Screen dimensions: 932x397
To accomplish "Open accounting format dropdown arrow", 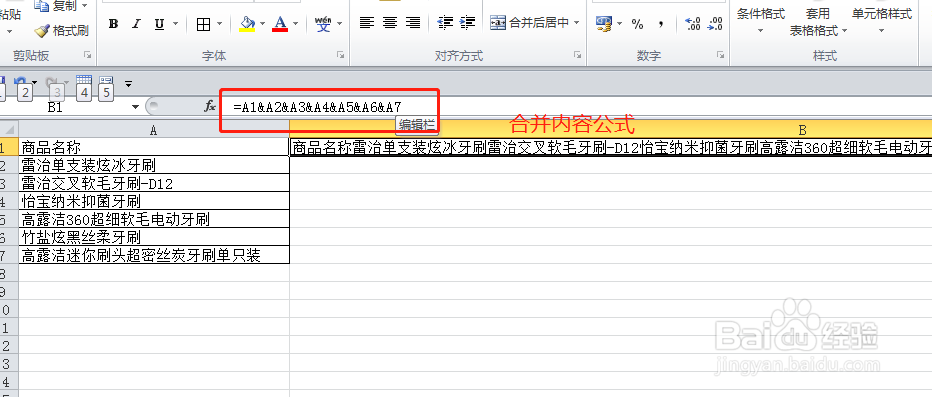I will (620, 24).
